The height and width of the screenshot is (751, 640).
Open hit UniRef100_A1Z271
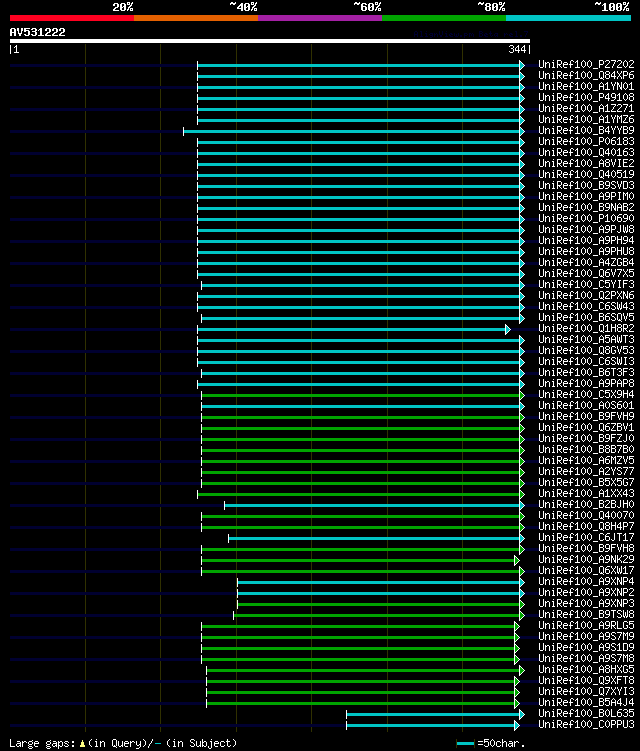tap(586, 108)
